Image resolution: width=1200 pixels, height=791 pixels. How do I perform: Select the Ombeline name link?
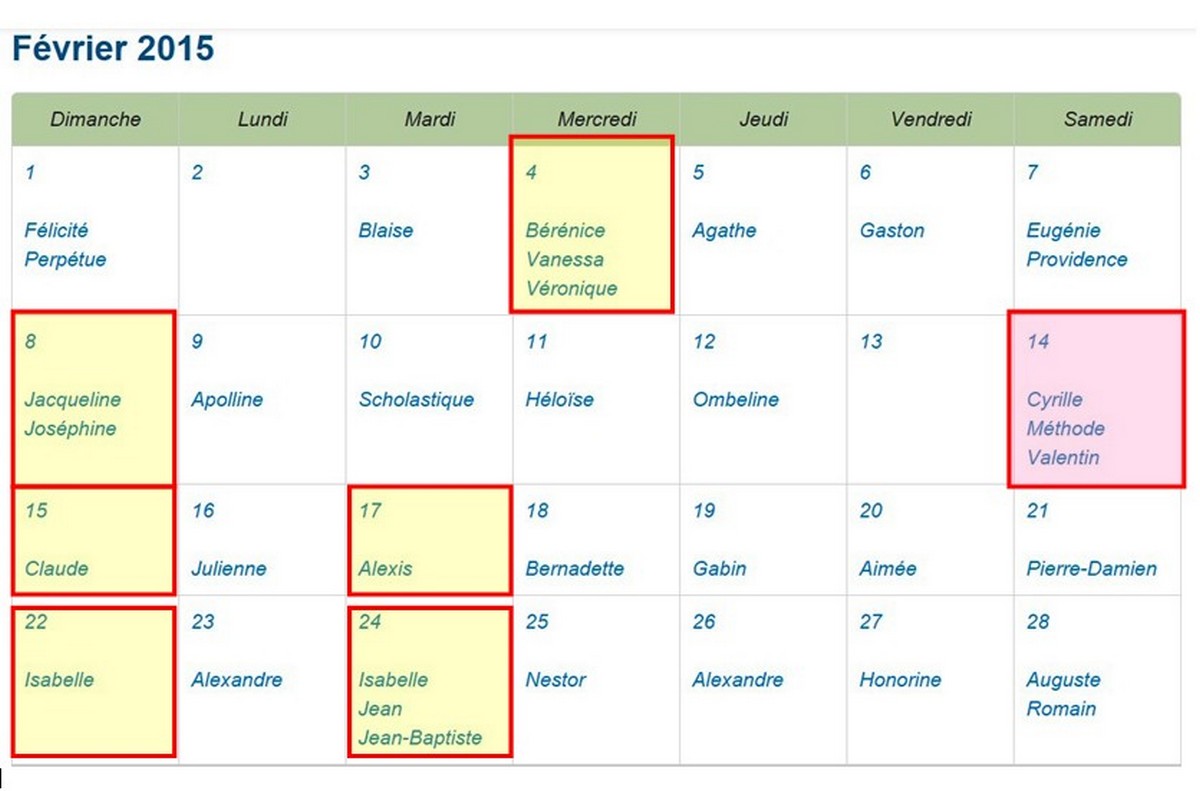[735, 399]
